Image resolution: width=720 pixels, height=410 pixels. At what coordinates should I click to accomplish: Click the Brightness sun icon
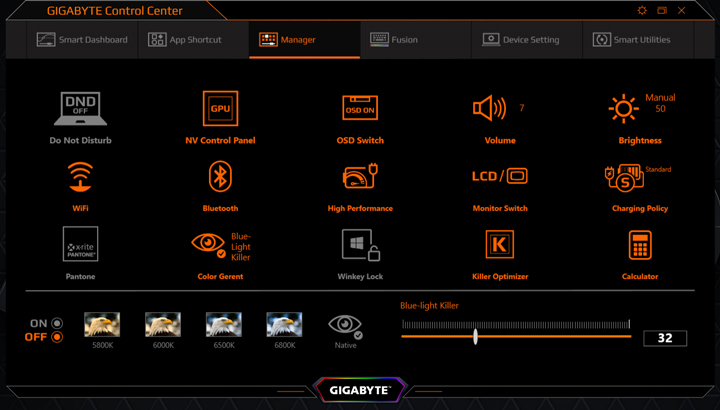point(624,108)
